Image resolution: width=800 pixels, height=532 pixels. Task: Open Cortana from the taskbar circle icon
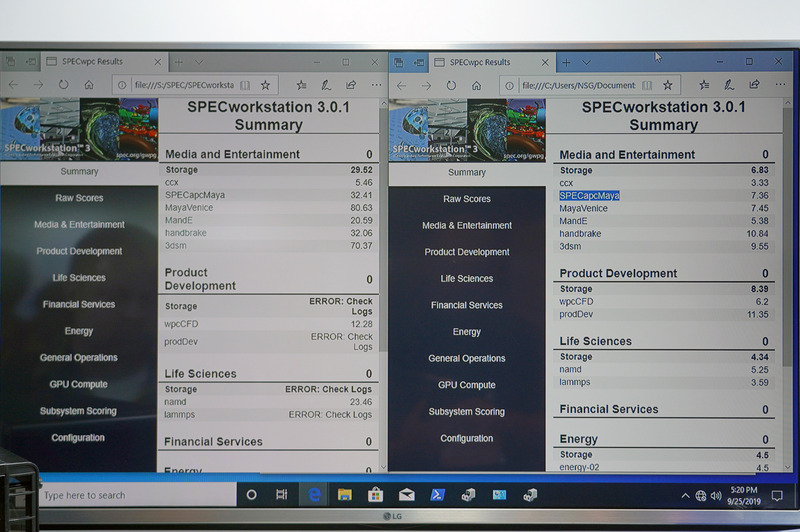252,495
